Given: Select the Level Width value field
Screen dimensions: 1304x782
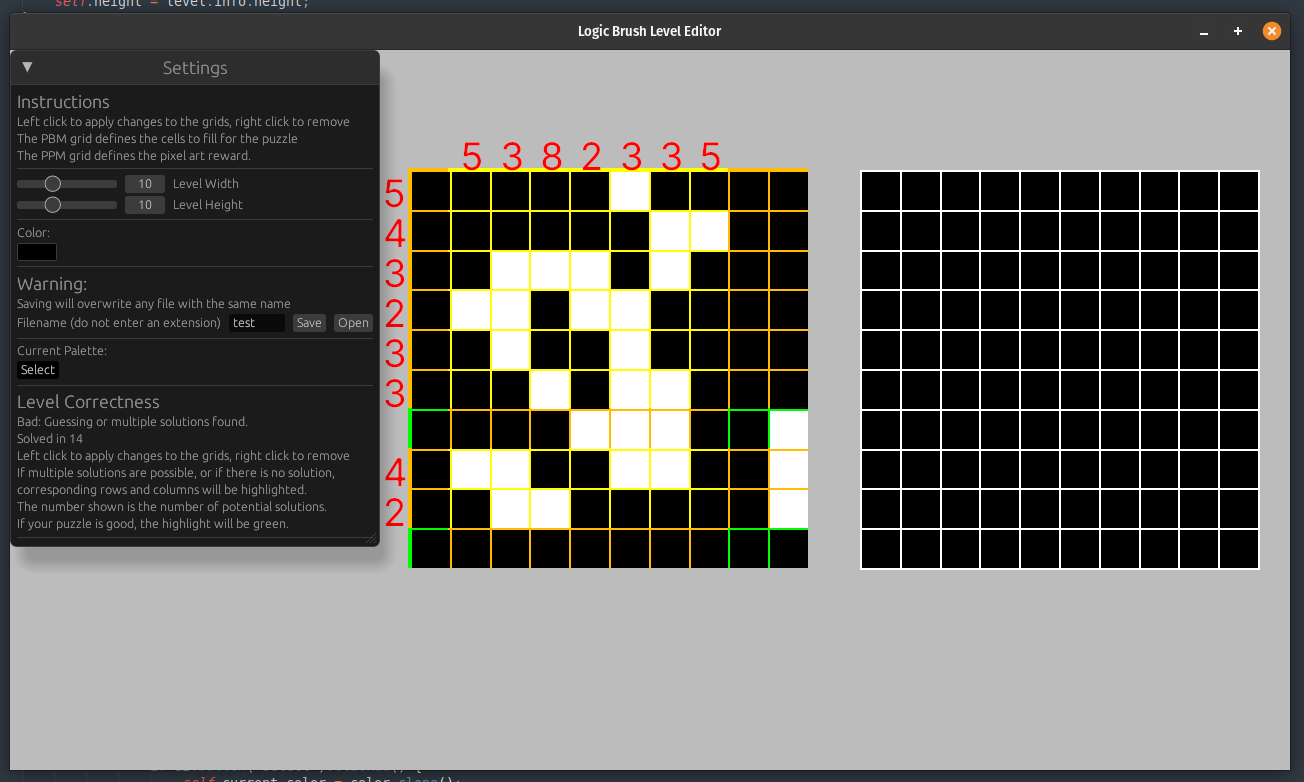Looking at the screenshot, I should pos(145,184).
